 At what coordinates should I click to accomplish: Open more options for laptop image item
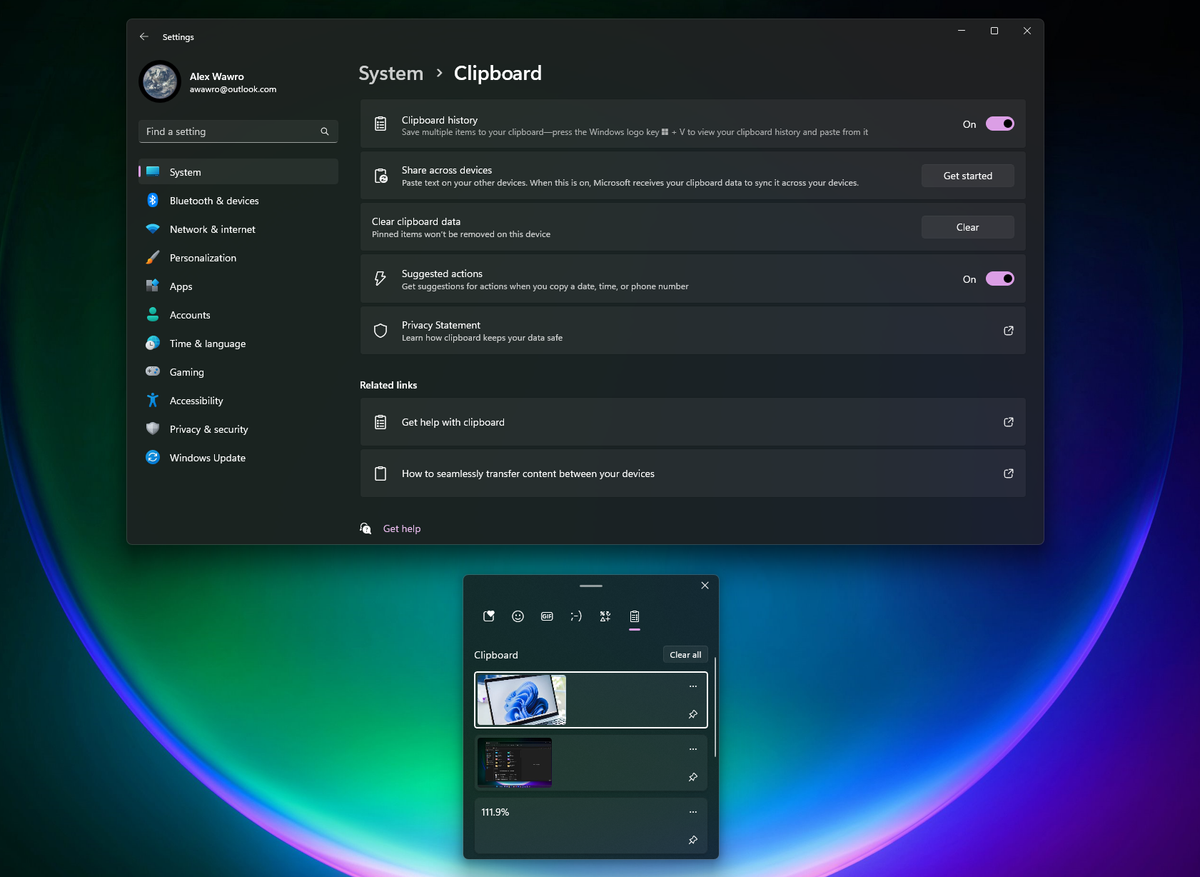click(693, 686)
